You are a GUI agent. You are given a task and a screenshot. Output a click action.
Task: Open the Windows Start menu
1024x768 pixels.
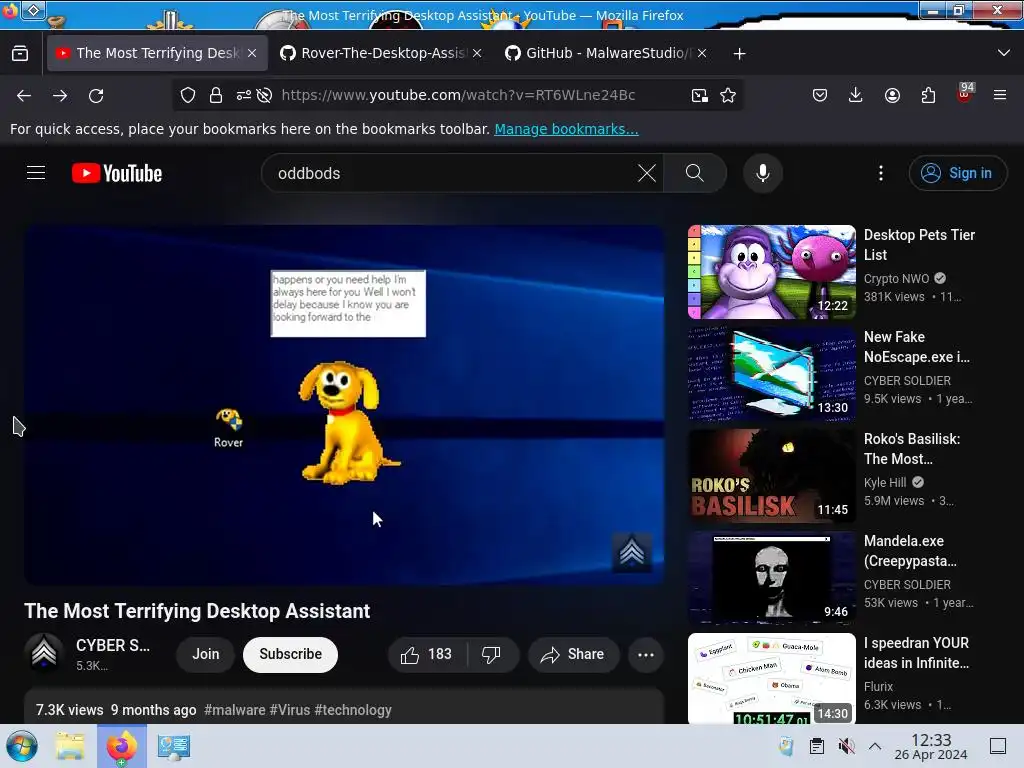point(22,746)
